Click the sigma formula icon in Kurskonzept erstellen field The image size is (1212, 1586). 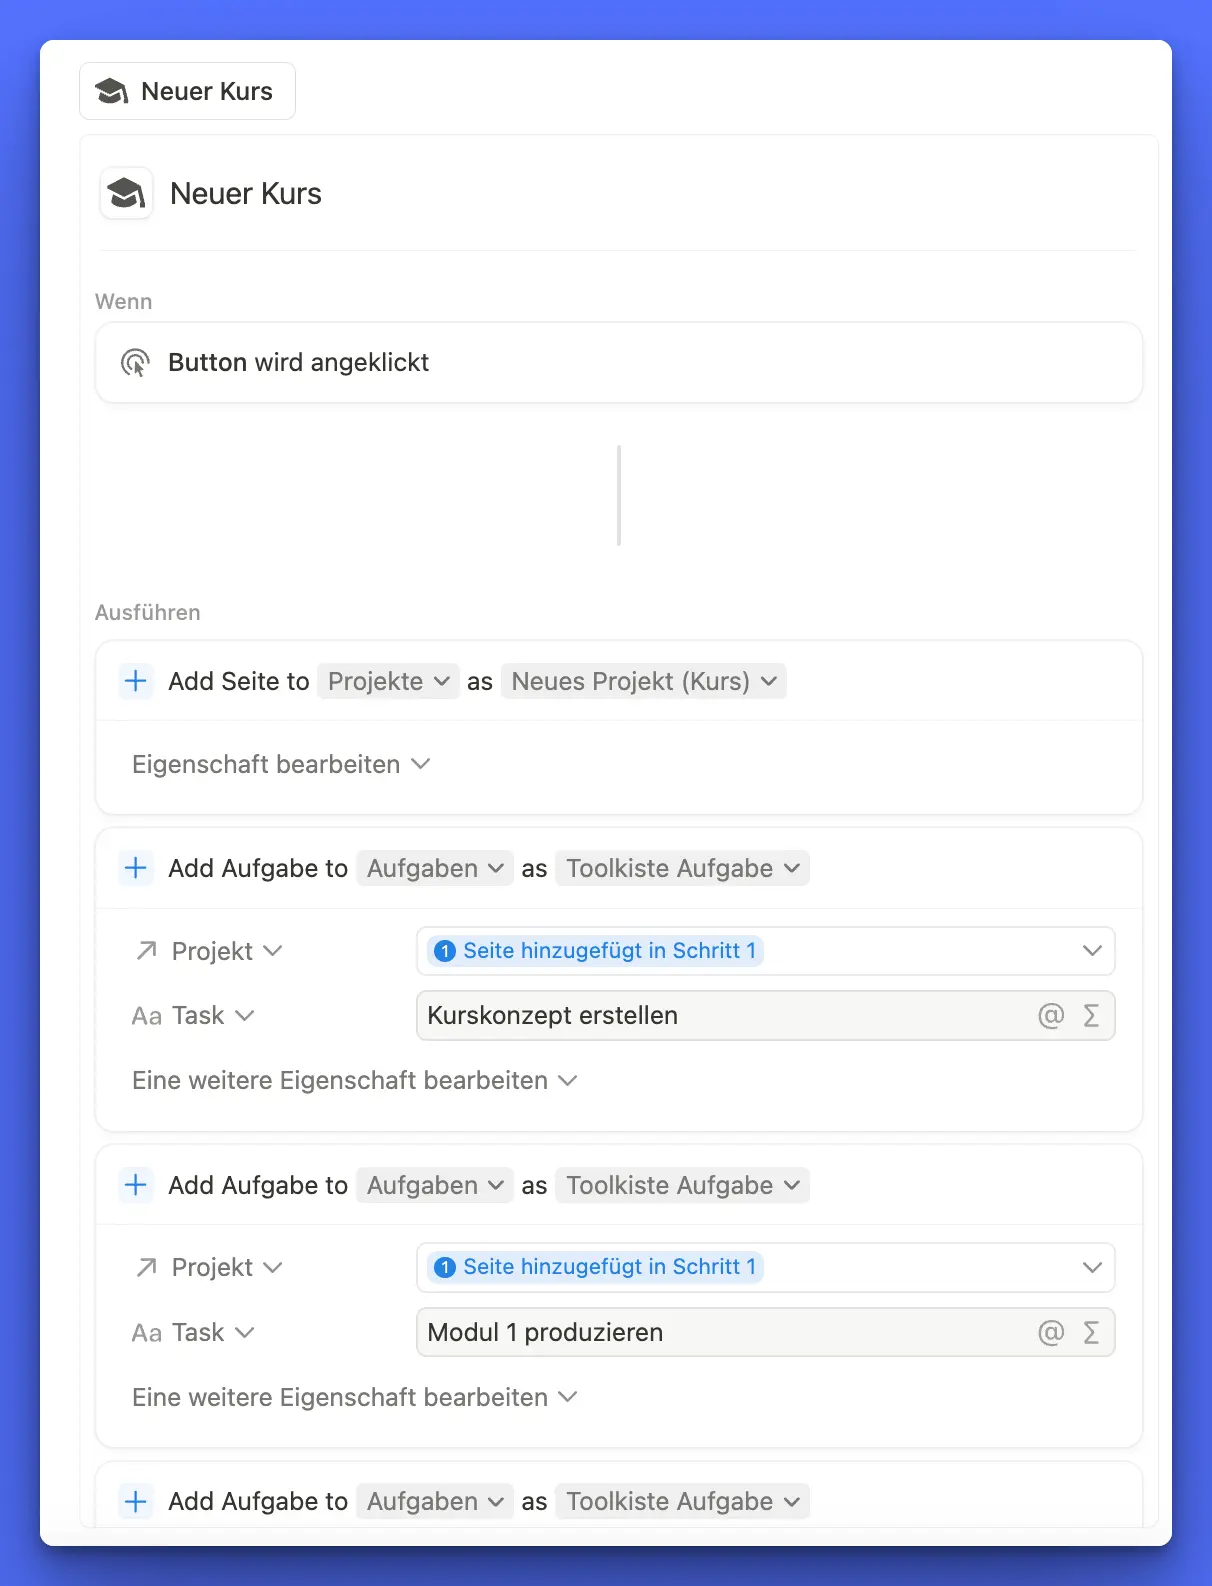coord(1091,1016)
